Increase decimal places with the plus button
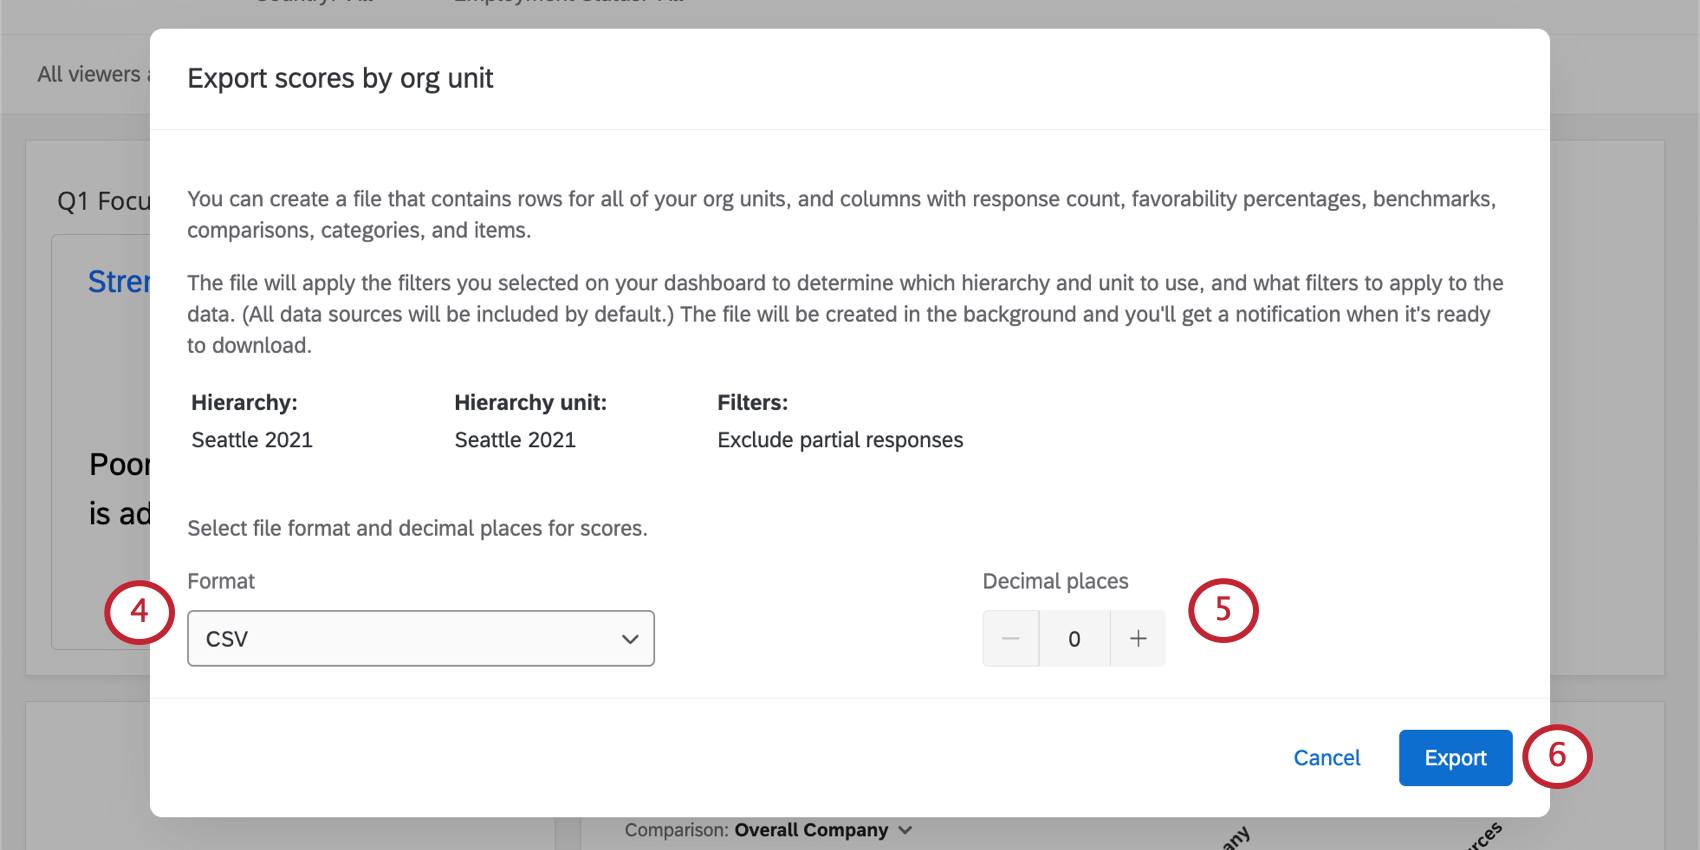Viewport: 1700px width, 850px height. 1138,639
